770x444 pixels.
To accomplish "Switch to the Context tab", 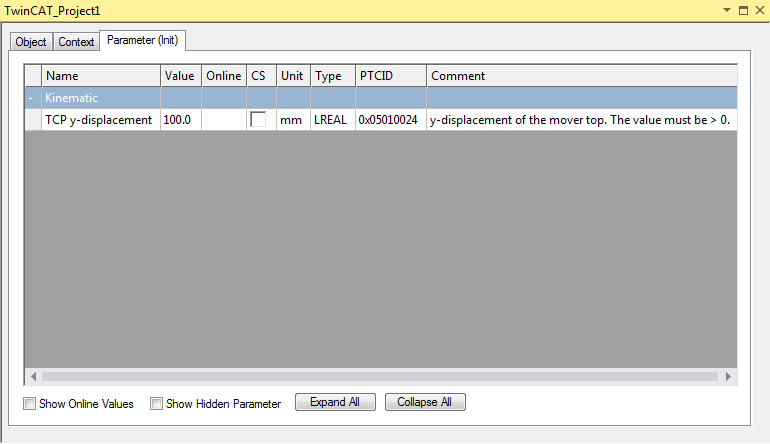I will (x=76, y=42).
